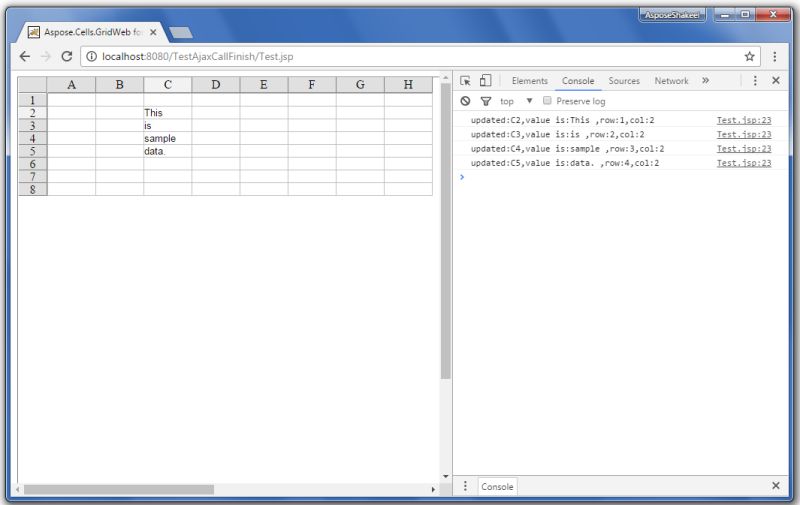This screenshot has width=800, height=505.
Task: Expand more DevTools tabs chevron
Action: coord(705,81)
